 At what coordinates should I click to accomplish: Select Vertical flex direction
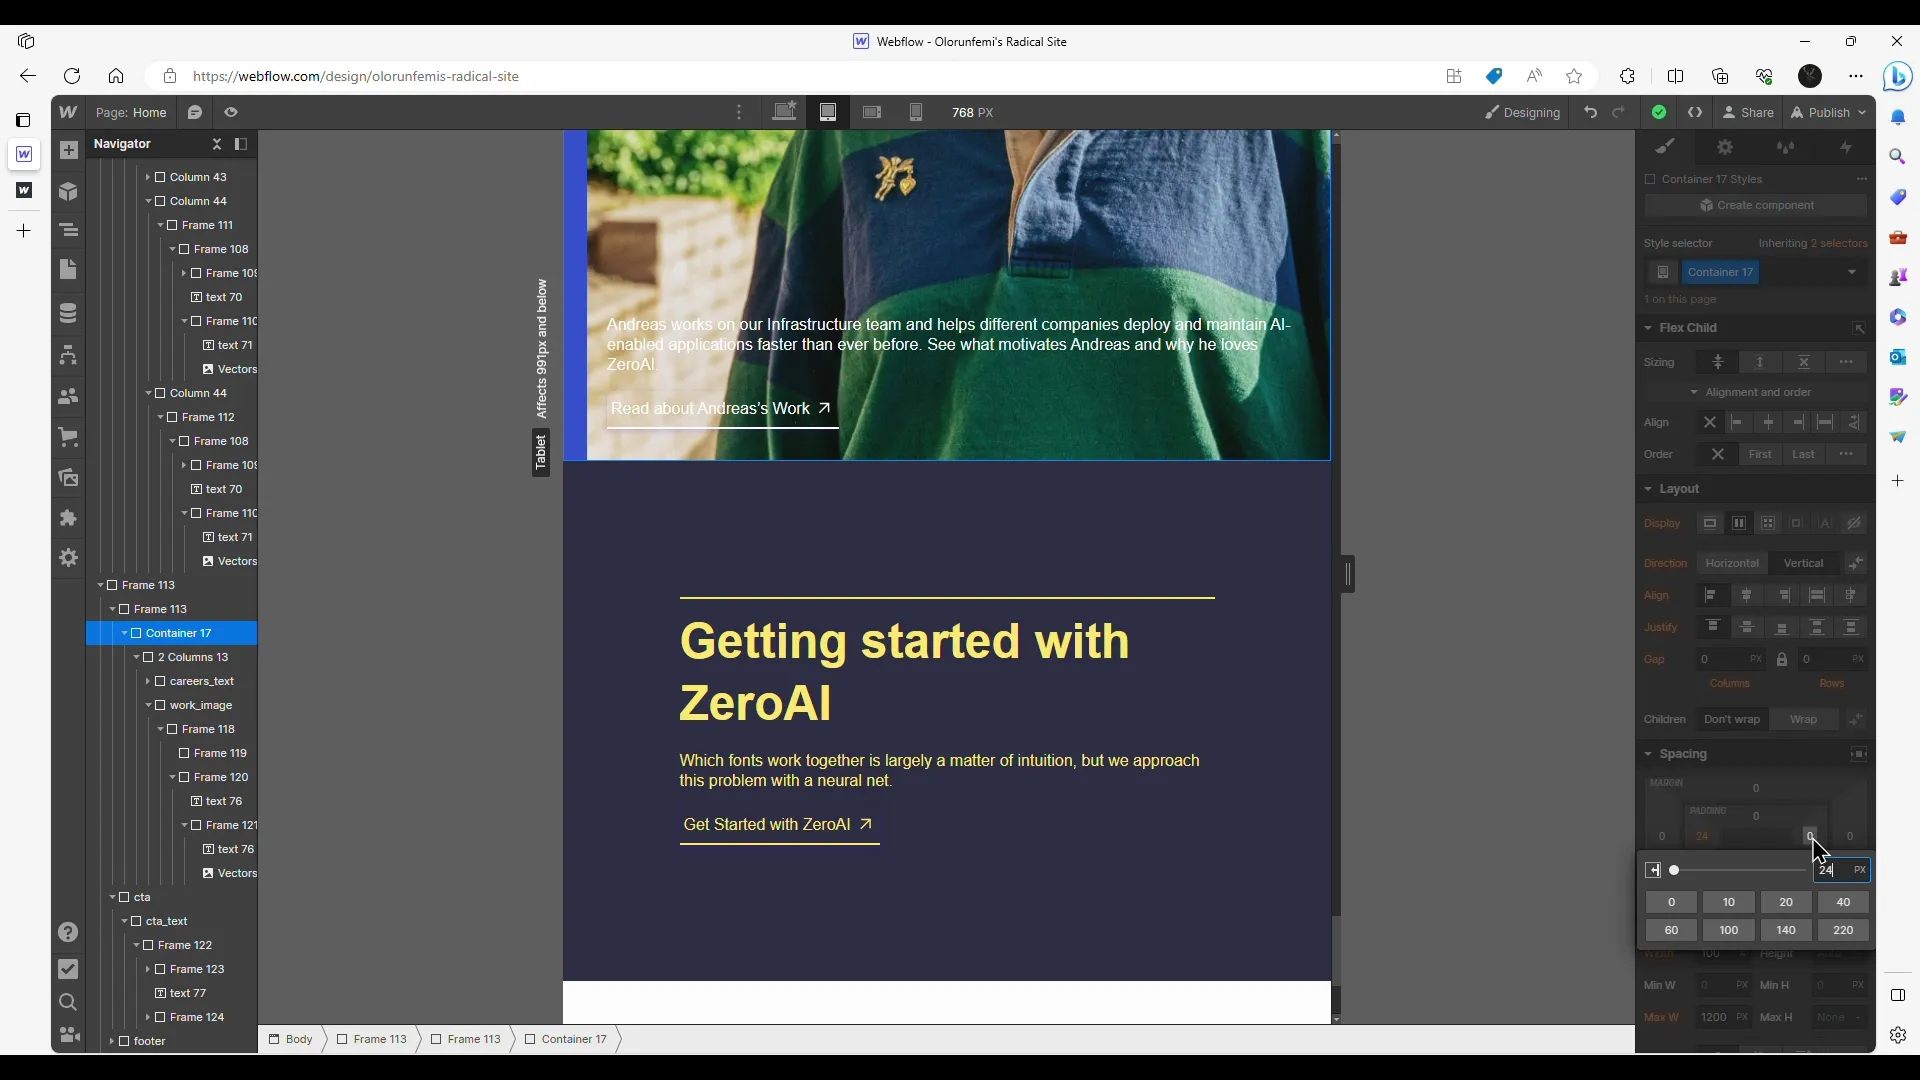tap(1803, 563)
